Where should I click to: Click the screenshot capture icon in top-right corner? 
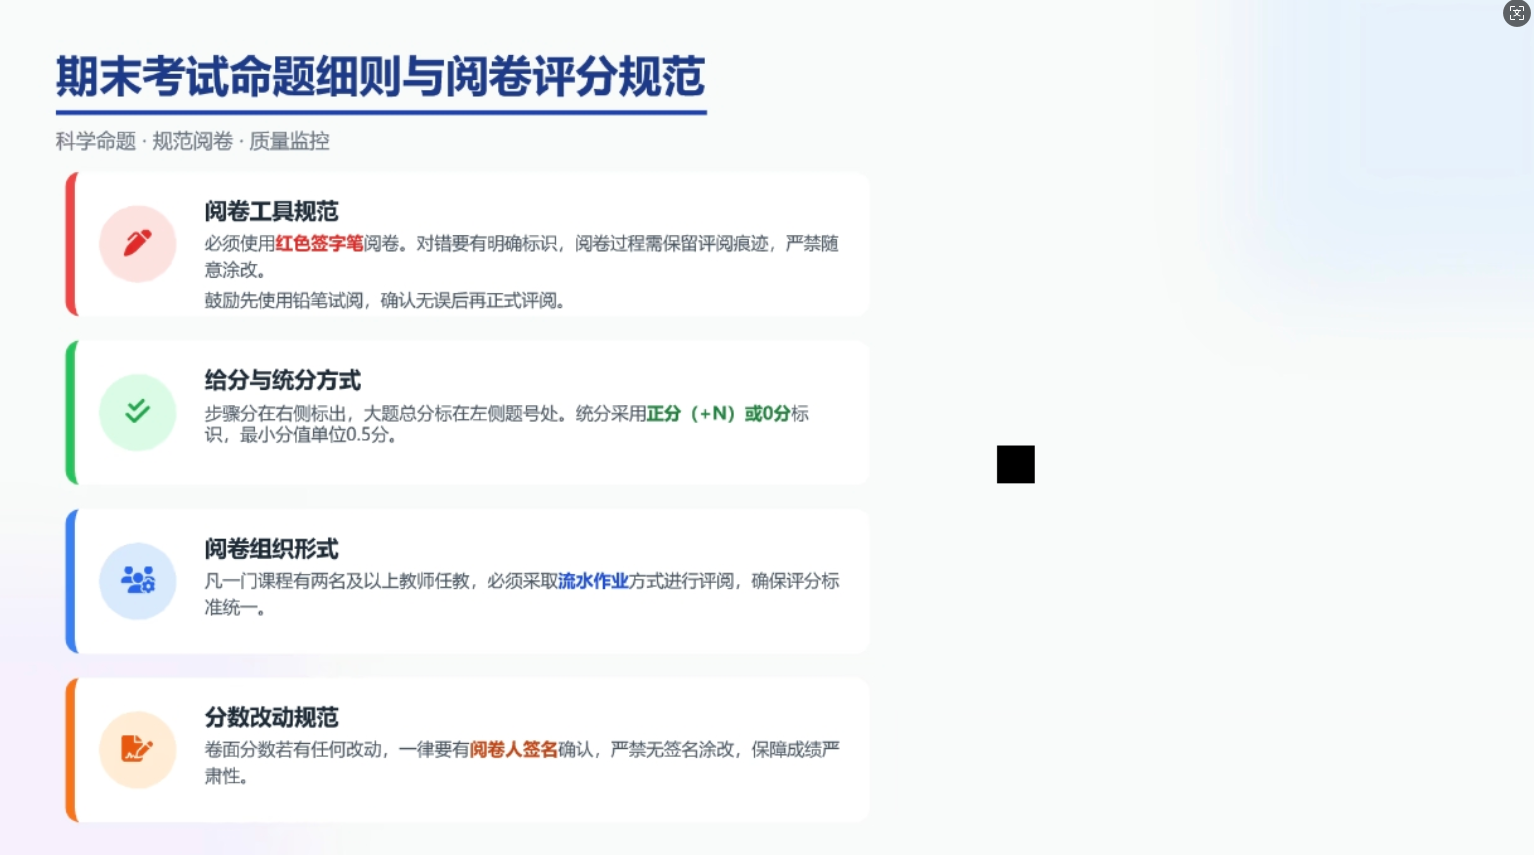pyautogui.click(x=1516, y=13)
